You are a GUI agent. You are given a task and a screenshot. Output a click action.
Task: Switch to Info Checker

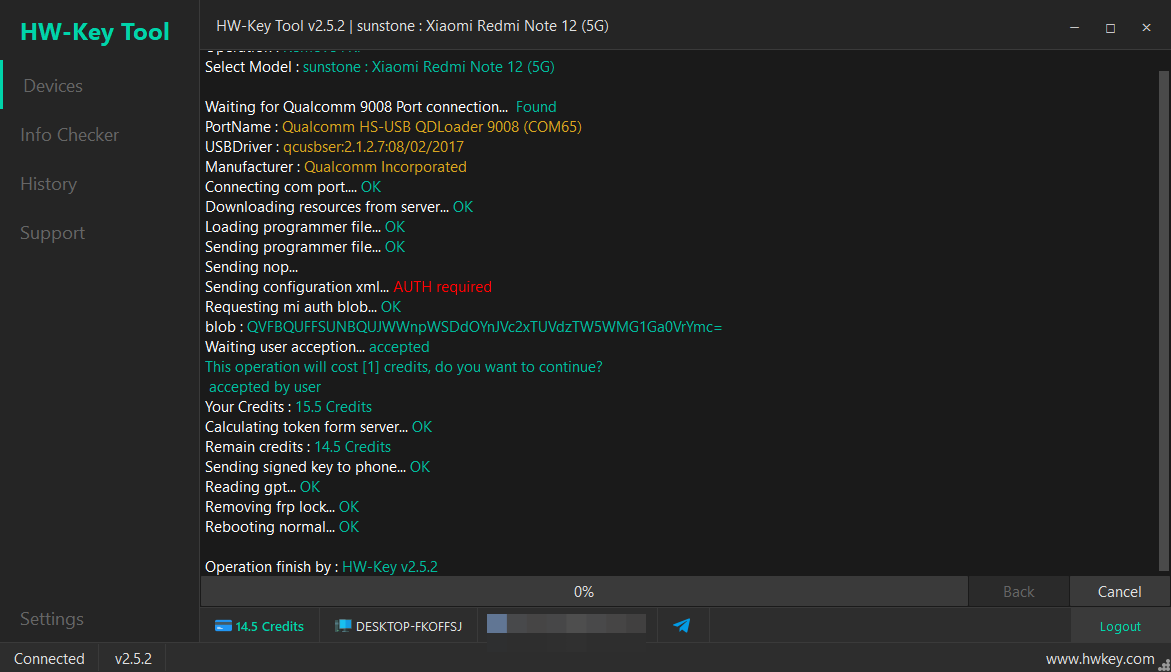click(x=69, y=135)
